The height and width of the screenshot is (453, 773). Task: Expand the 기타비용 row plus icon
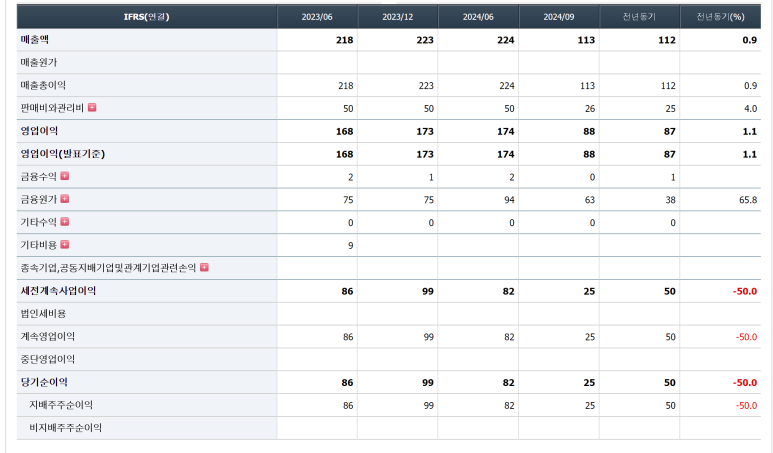(x=65, y=244)
